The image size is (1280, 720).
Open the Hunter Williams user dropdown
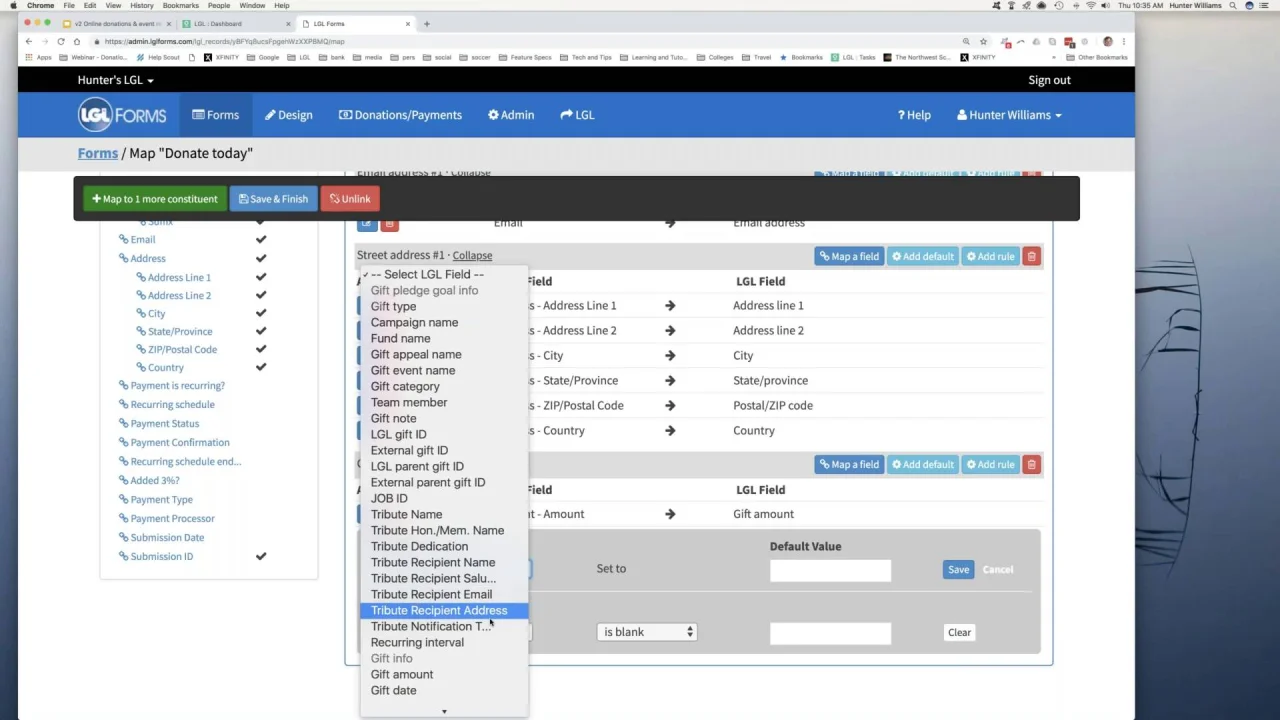point(1009,115)
